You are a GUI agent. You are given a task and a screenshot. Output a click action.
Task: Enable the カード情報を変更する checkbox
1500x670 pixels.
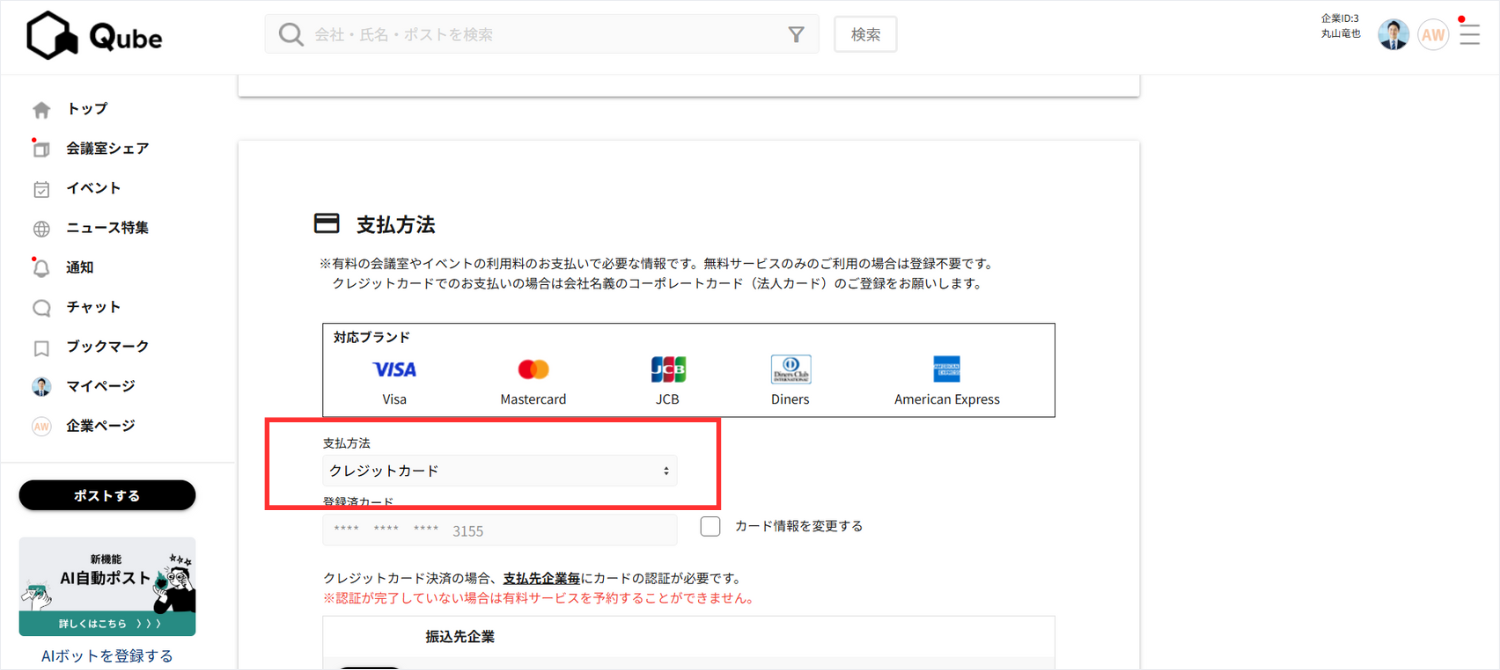(710, 526)
